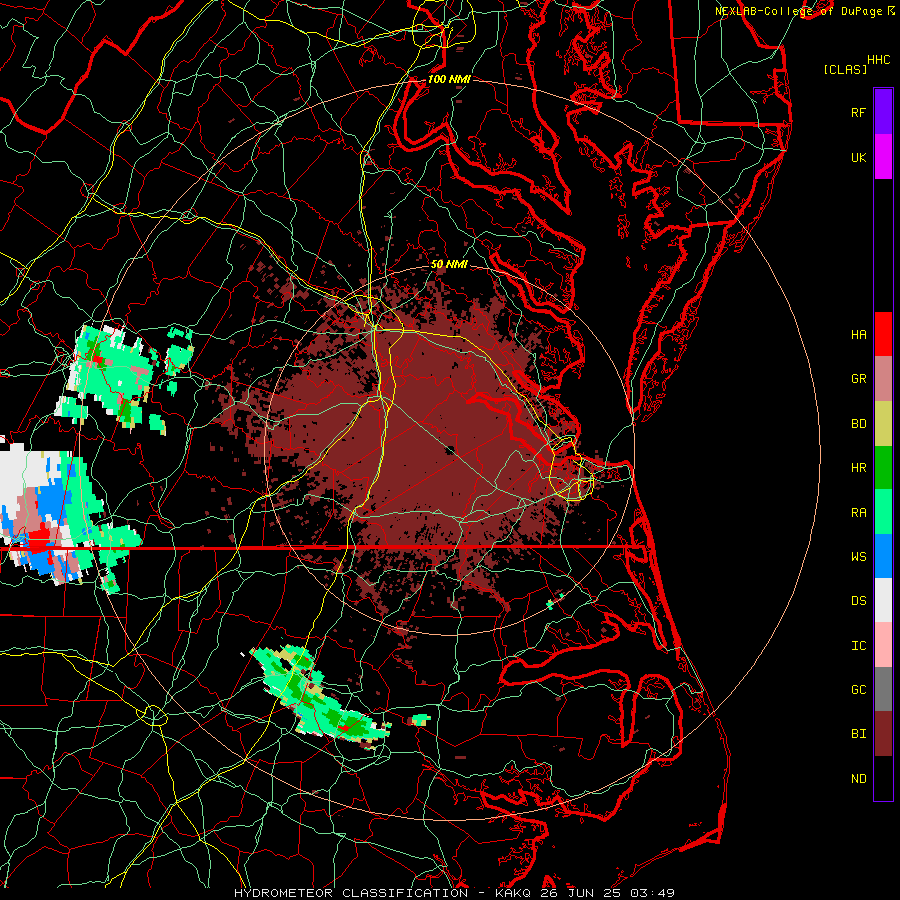Click the 'WS' legend label
This screenshot has width=900, height=900.
(x=858, y=556)
